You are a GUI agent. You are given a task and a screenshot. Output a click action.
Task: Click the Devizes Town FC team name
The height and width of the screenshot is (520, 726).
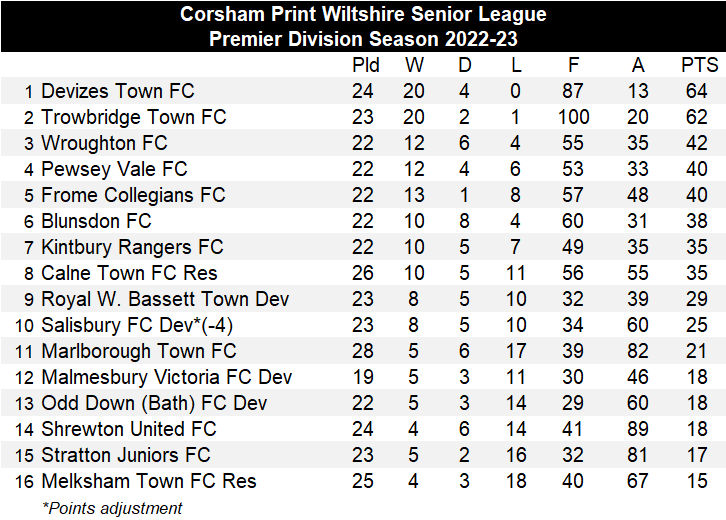(x=118, y=91)
